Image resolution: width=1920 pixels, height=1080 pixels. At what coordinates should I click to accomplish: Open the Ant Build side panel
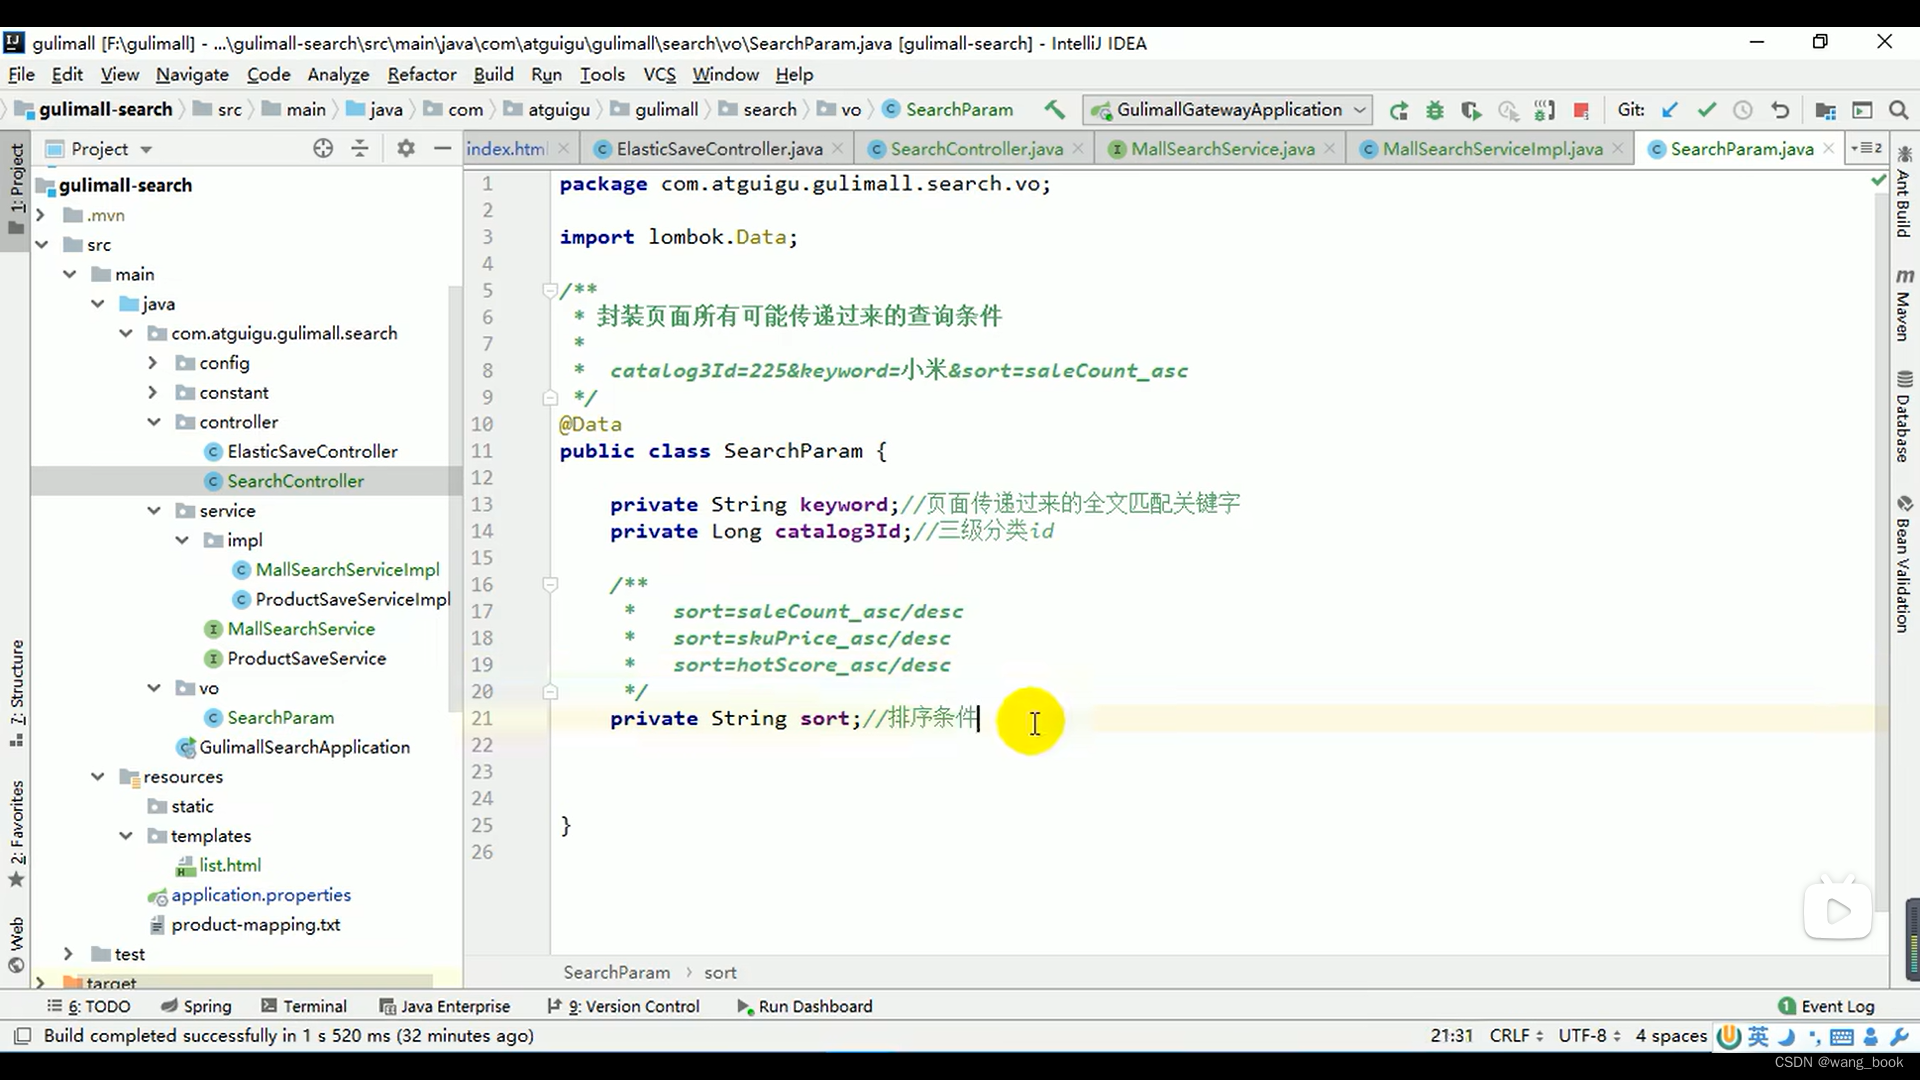tap(1904, 192)
